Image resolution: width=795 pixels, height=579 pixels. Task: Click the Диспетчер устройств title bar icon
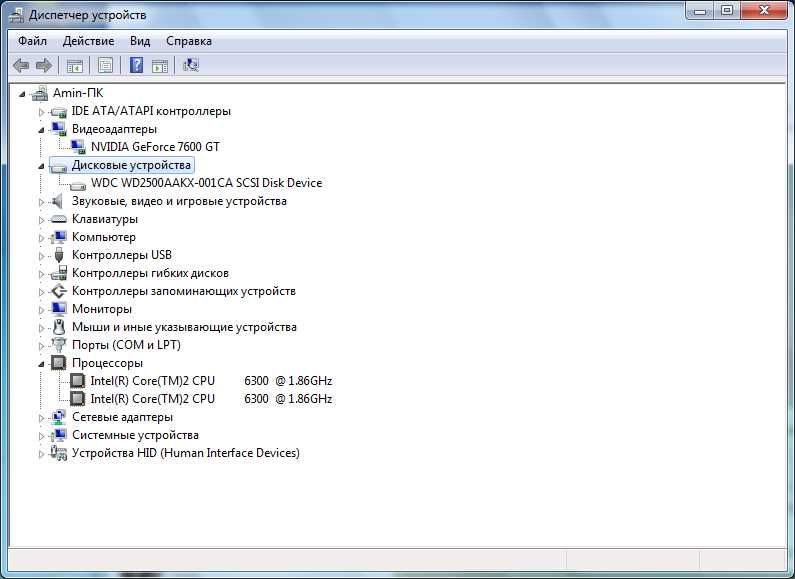click(17, 15)
